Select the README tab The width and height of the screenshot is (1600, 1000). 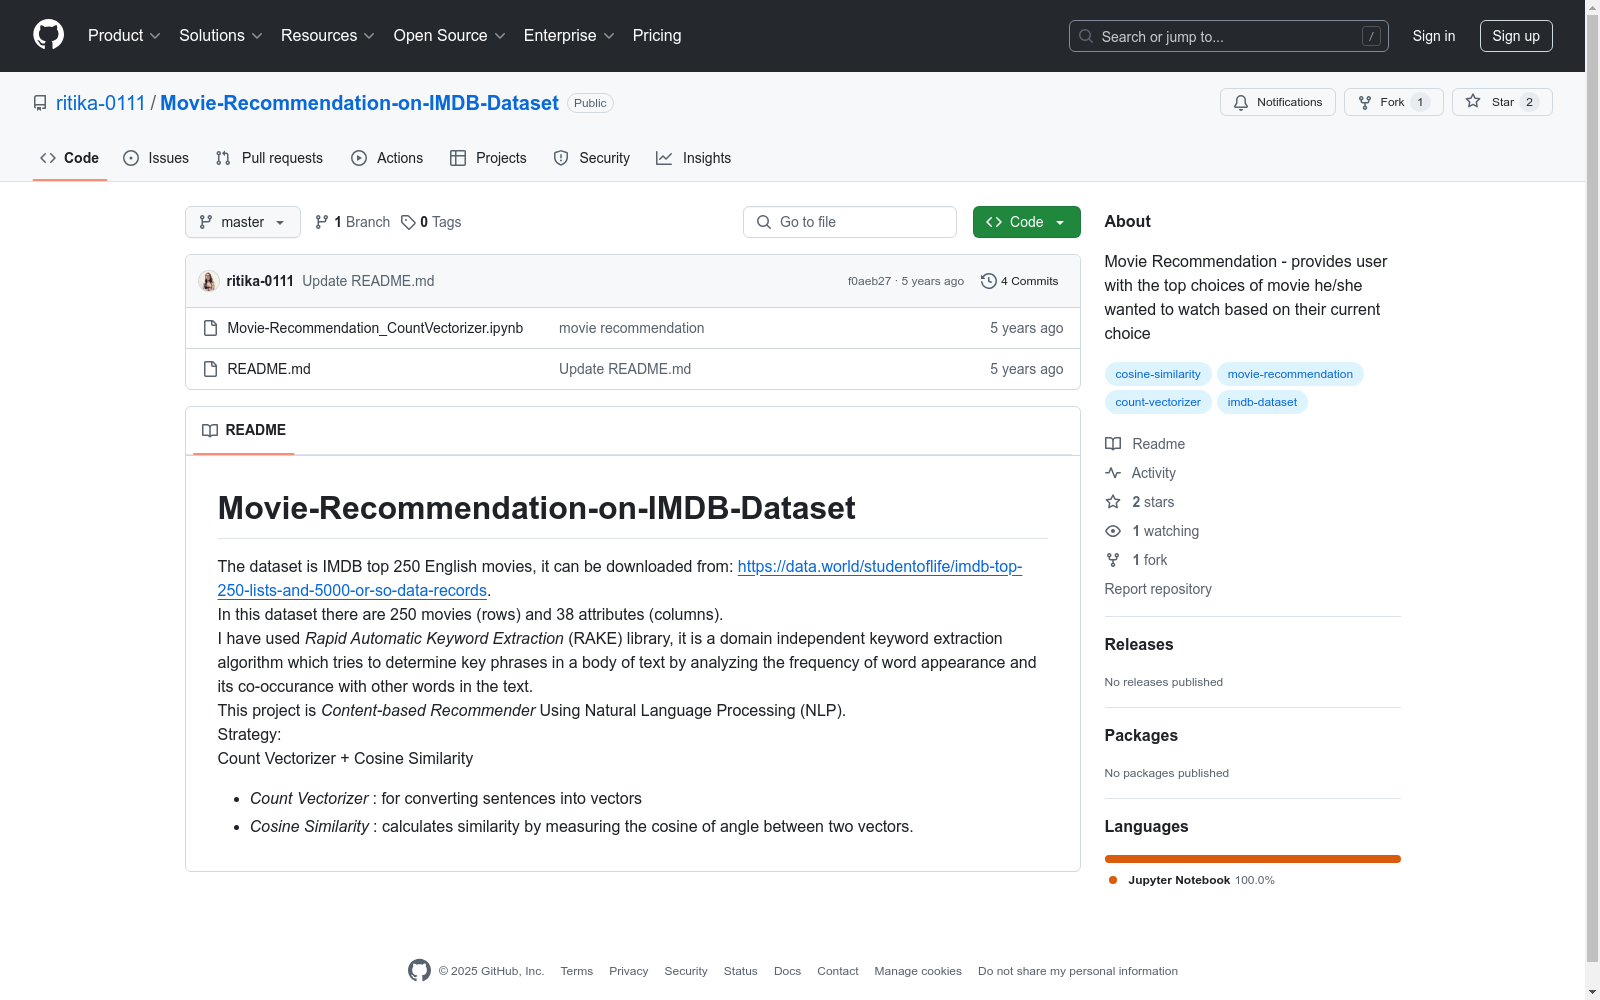click(244, 430)
